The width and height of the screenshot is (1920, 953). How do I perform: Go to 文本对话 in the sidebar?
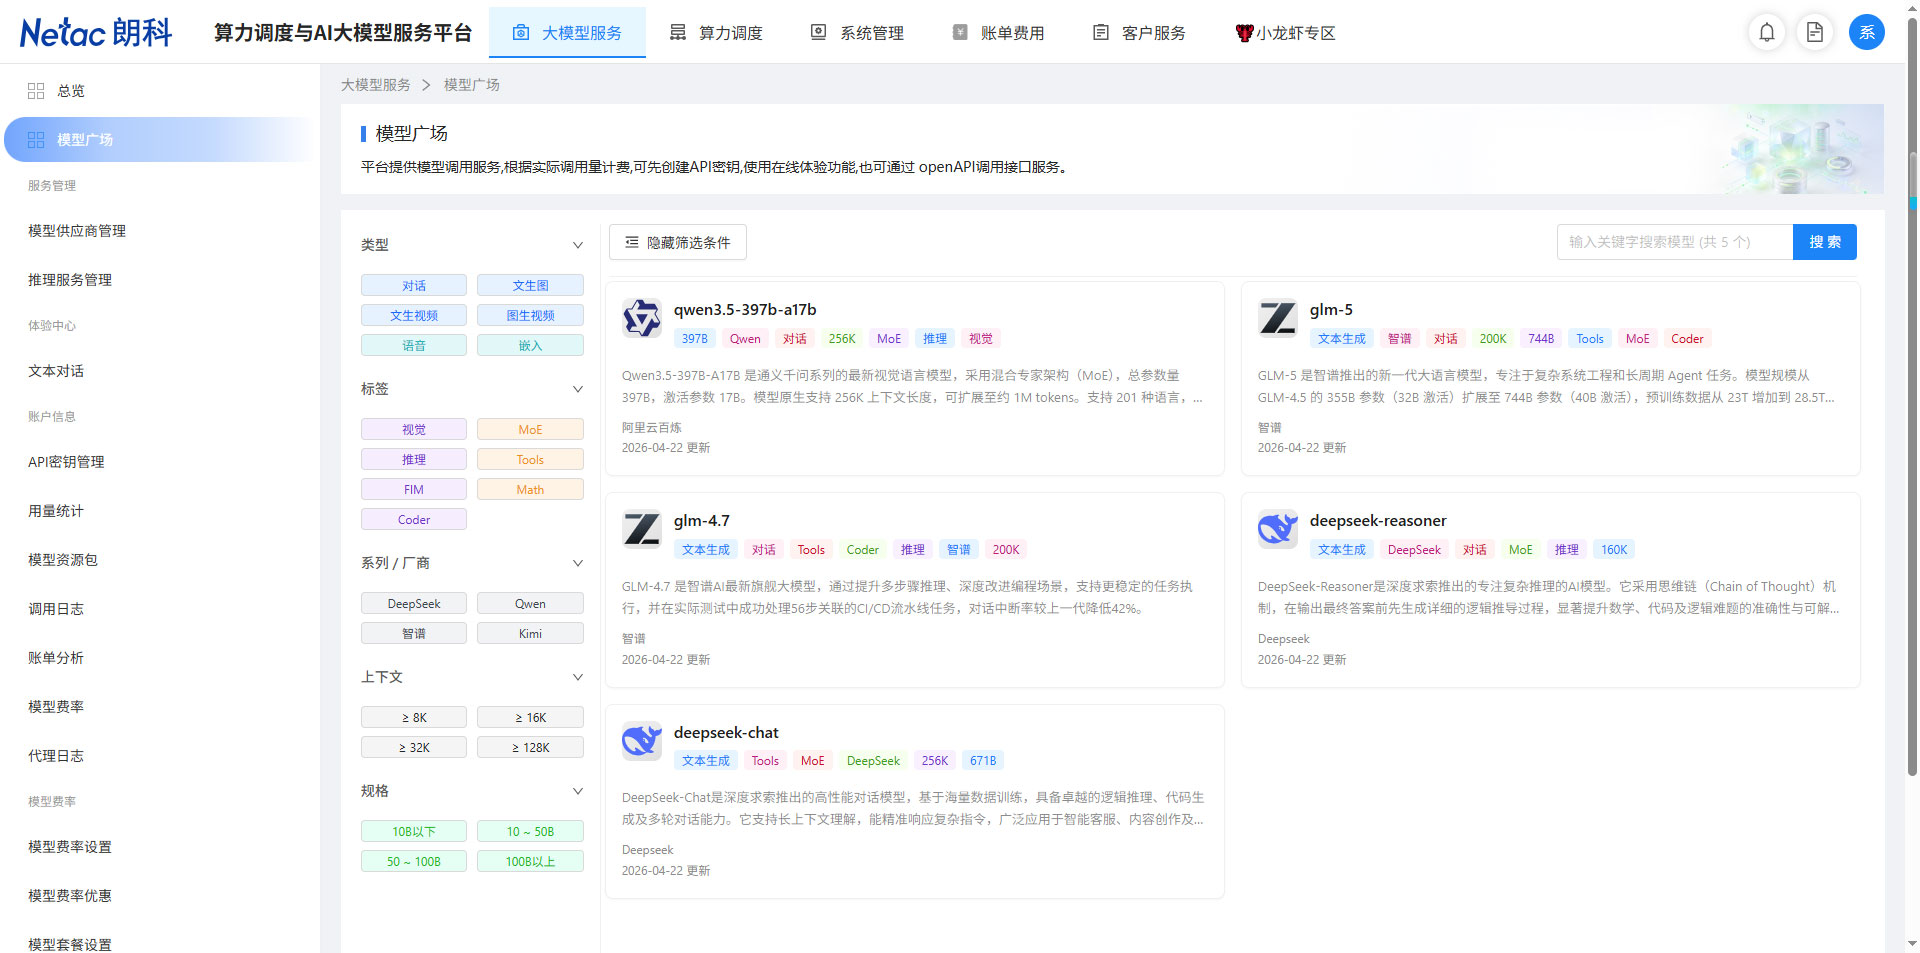pos(56,371)
